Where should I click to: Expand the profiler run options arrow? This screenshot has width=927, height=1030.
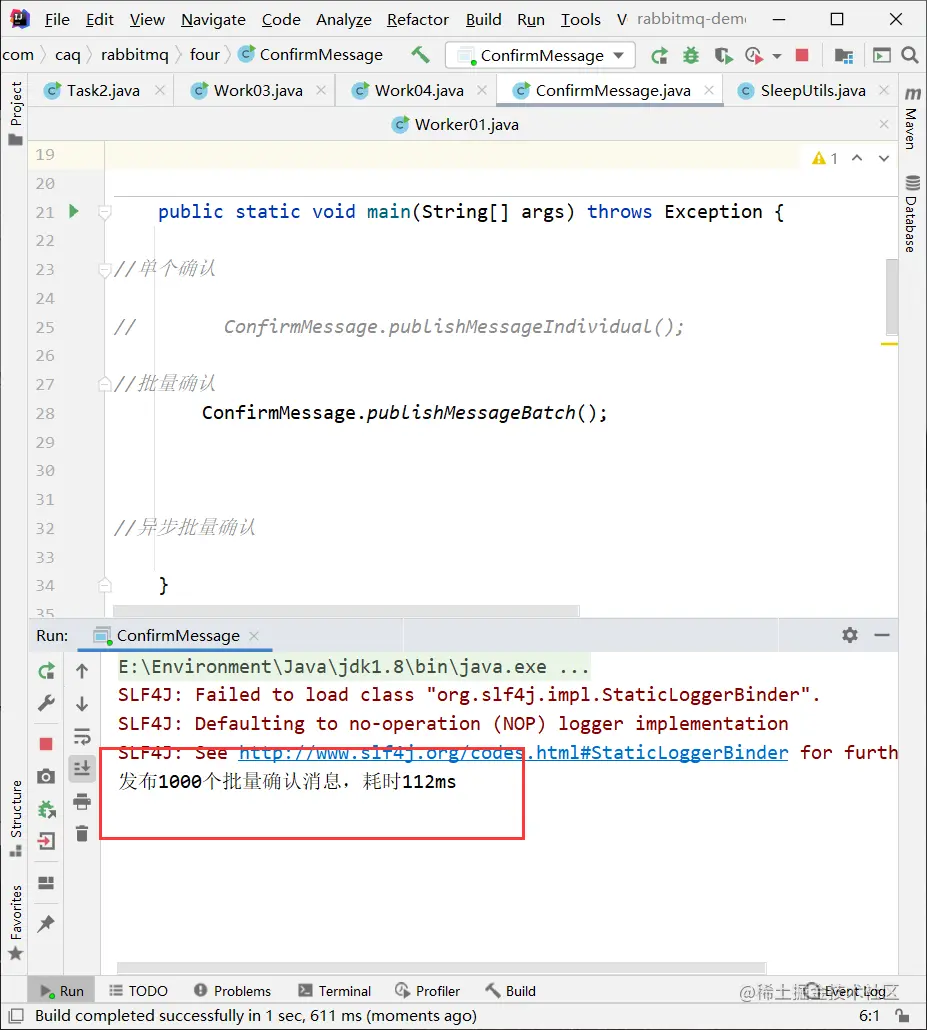pyautogui.click(x=777, y=56)
